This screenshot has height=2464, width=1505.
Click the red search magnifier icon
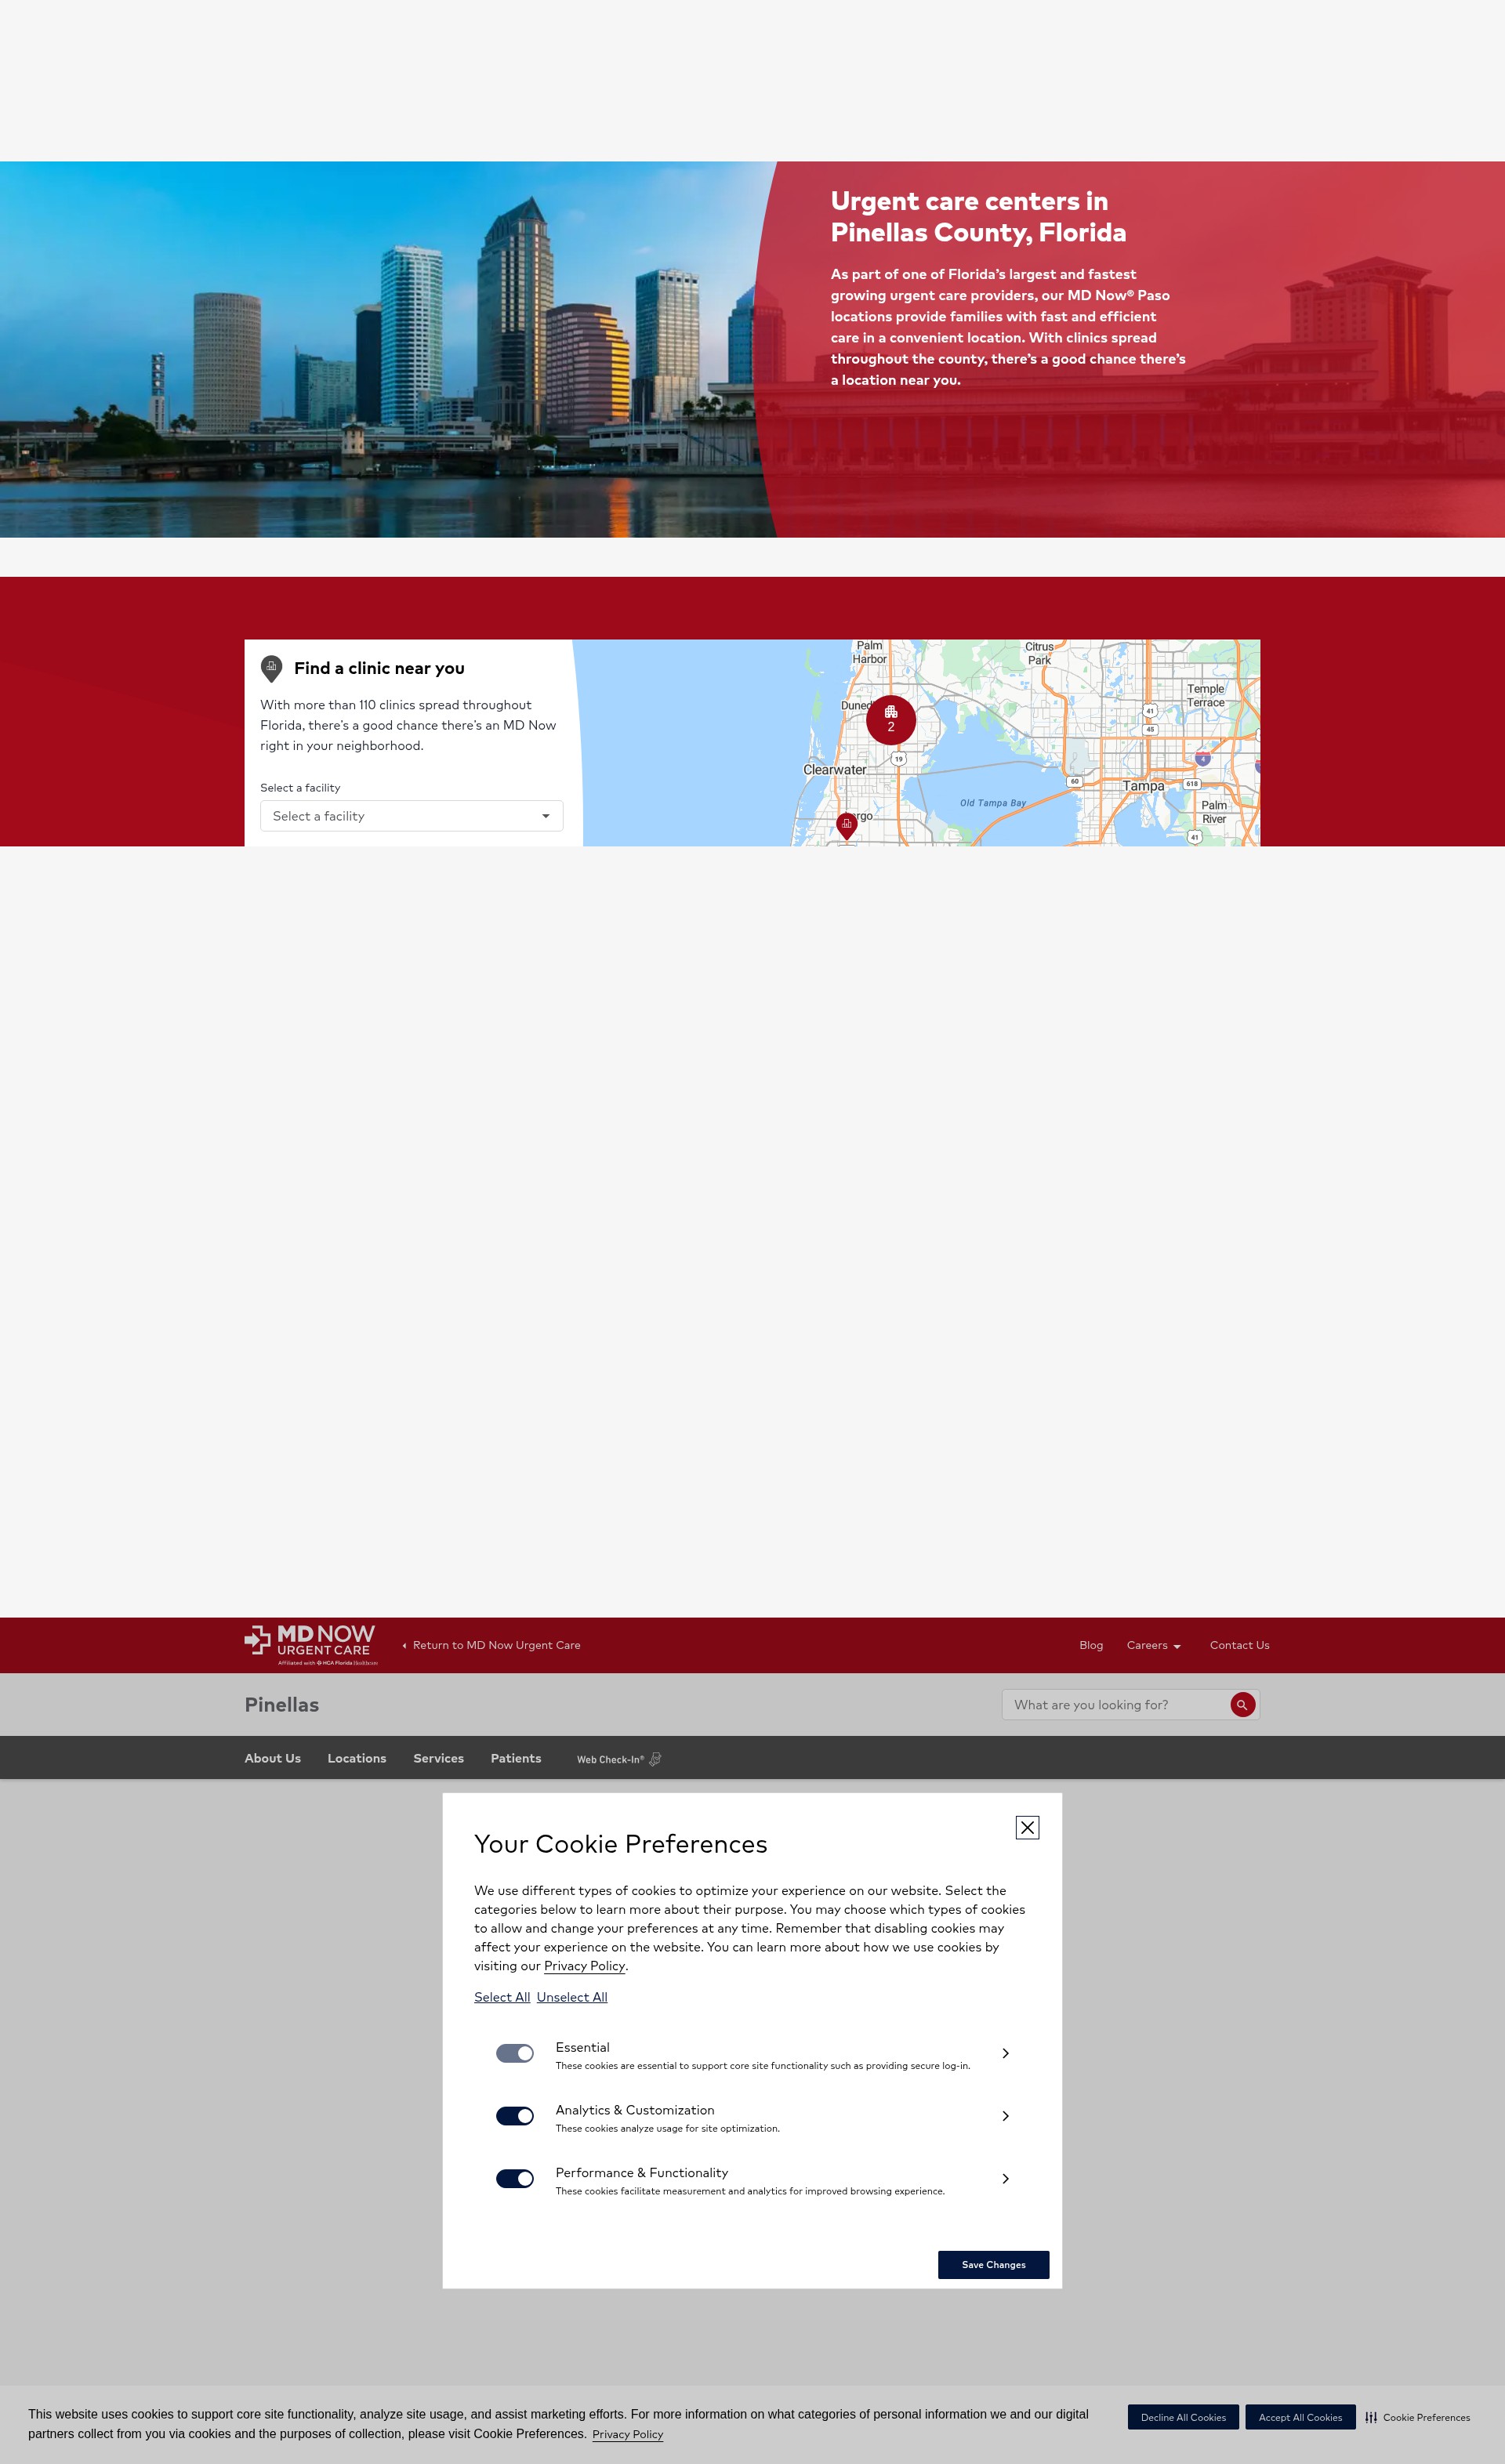tap(1242, 1705)
